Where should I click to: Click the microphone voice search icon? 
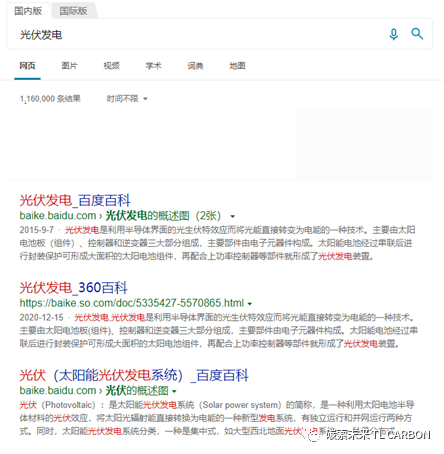(x=394, y=34)
